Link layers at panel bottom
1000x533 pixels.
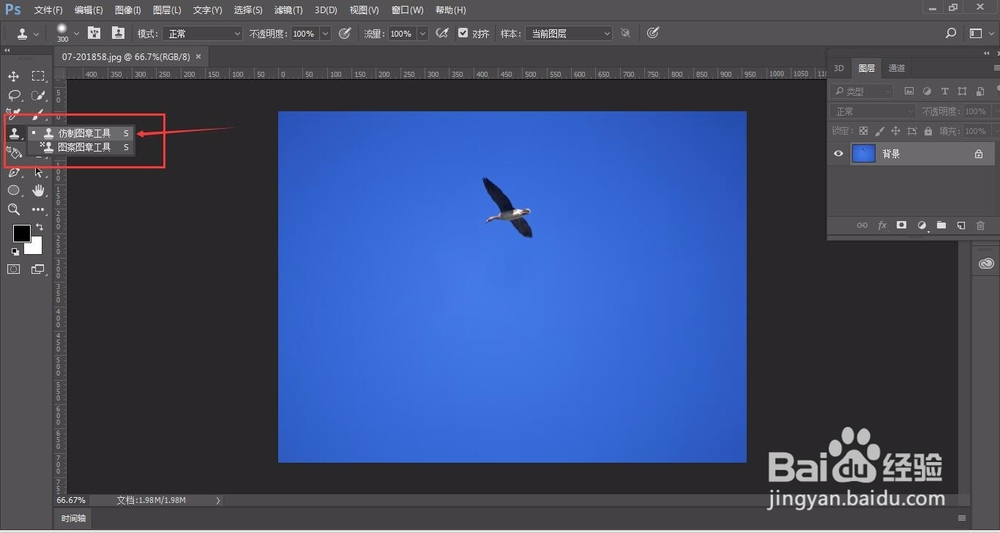862,225
